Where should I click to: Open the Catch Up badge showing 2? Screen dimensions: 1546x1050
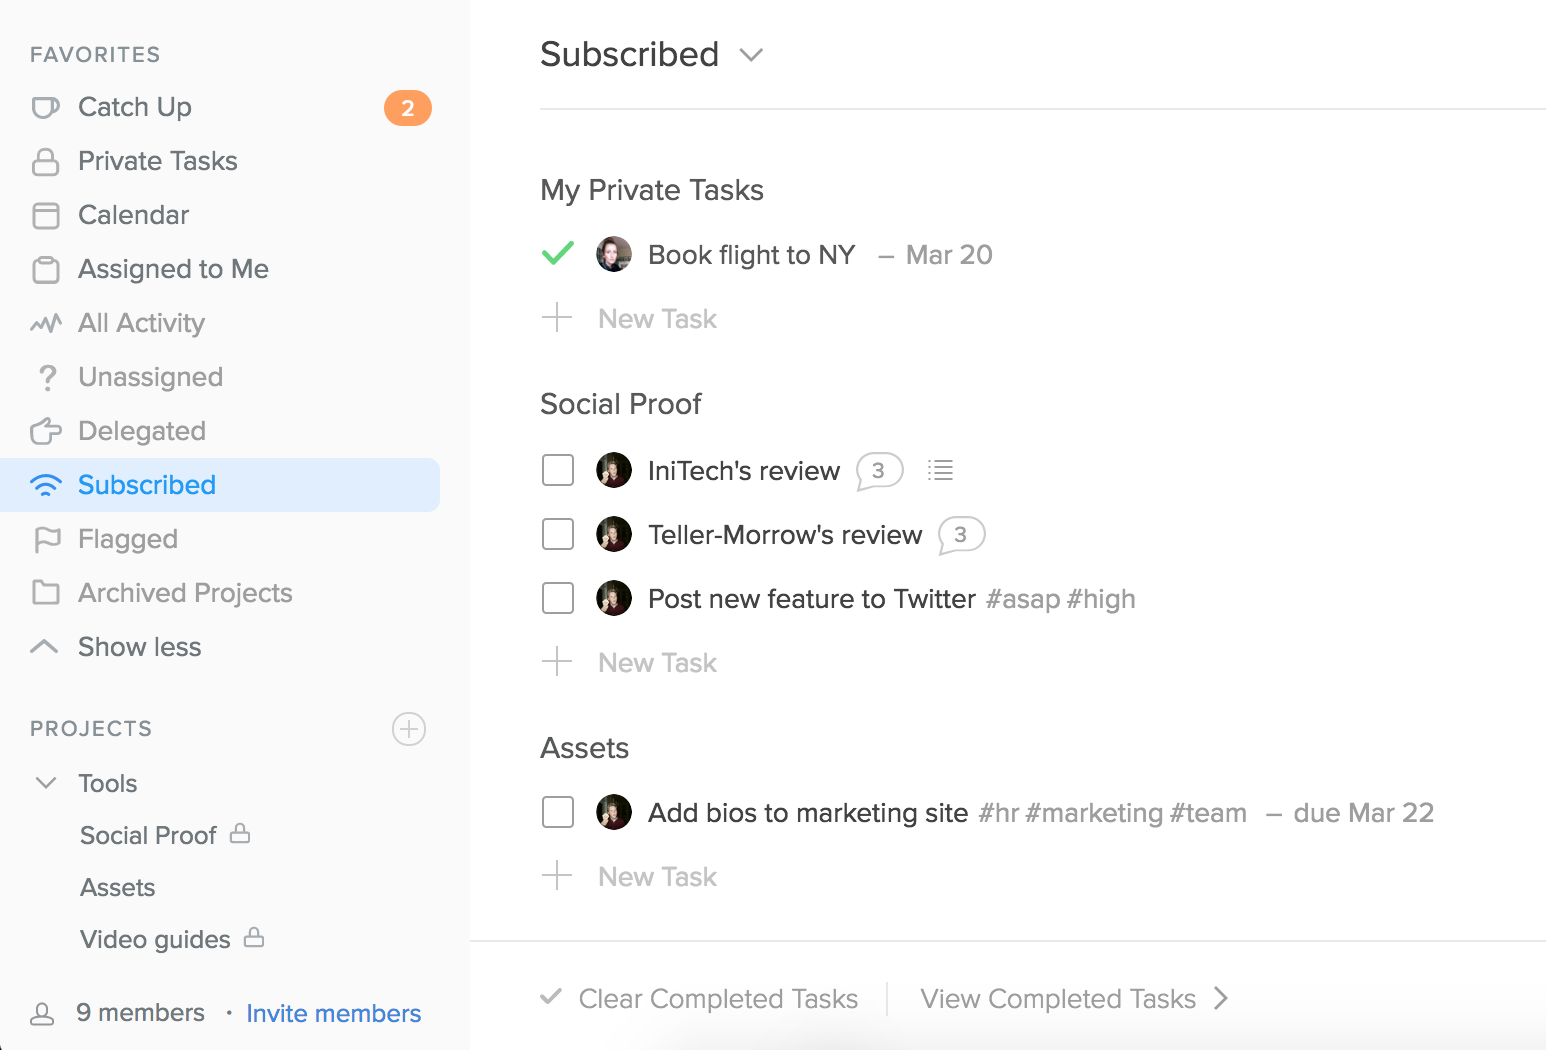(x=408, y=108)
